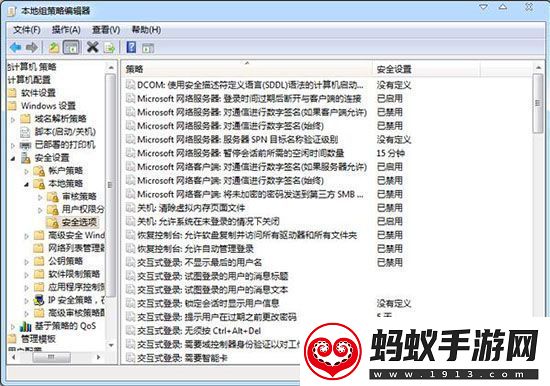Screen dimensions: 550x386
Task: Click the Forward arrow toolbar icon
Action: pos(32,47)
